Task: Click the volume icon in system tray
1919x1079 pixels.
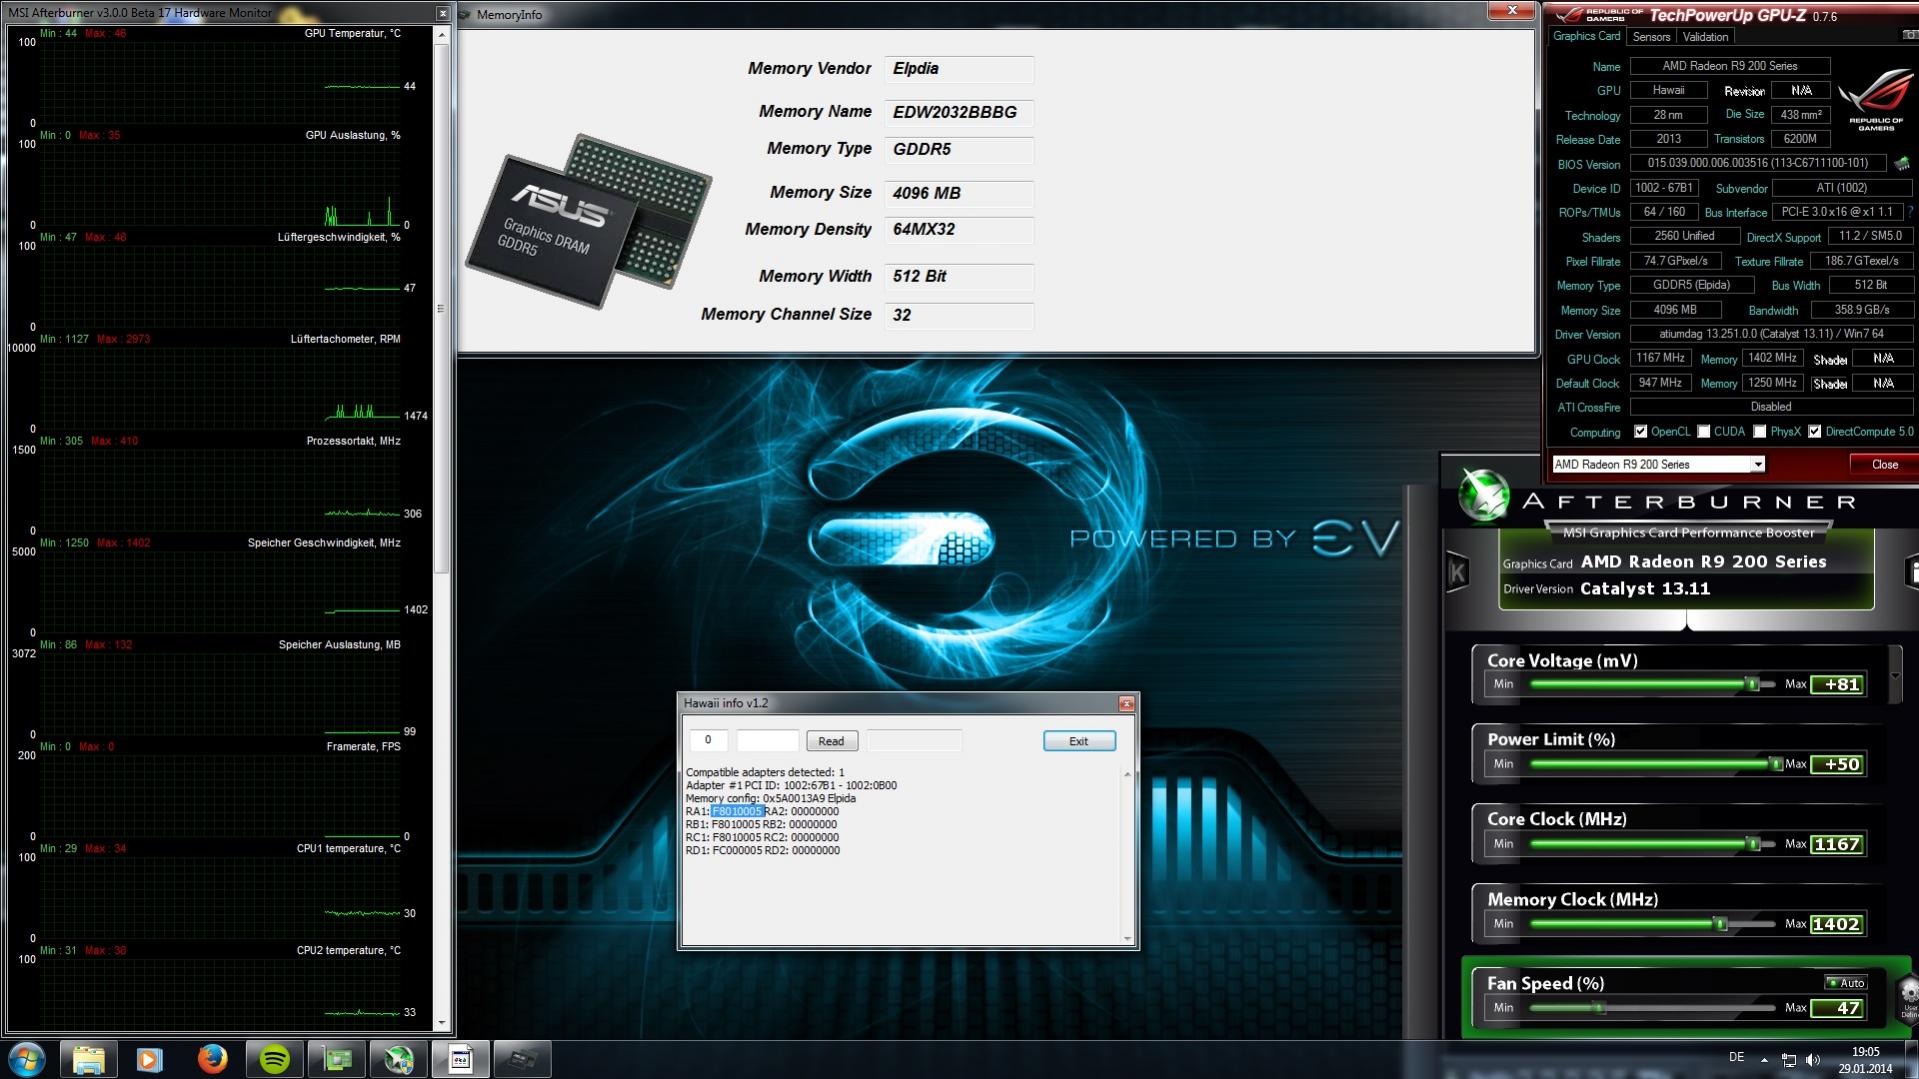Action: pyautogui.click(x=1813, y=1060)
